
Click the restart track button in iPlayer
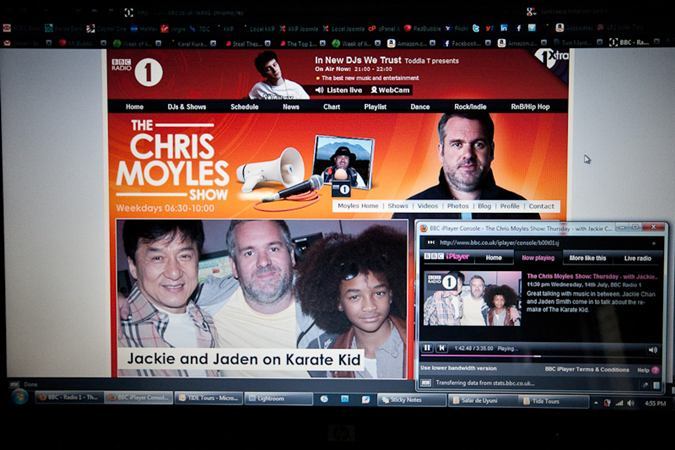pos(441,348)
